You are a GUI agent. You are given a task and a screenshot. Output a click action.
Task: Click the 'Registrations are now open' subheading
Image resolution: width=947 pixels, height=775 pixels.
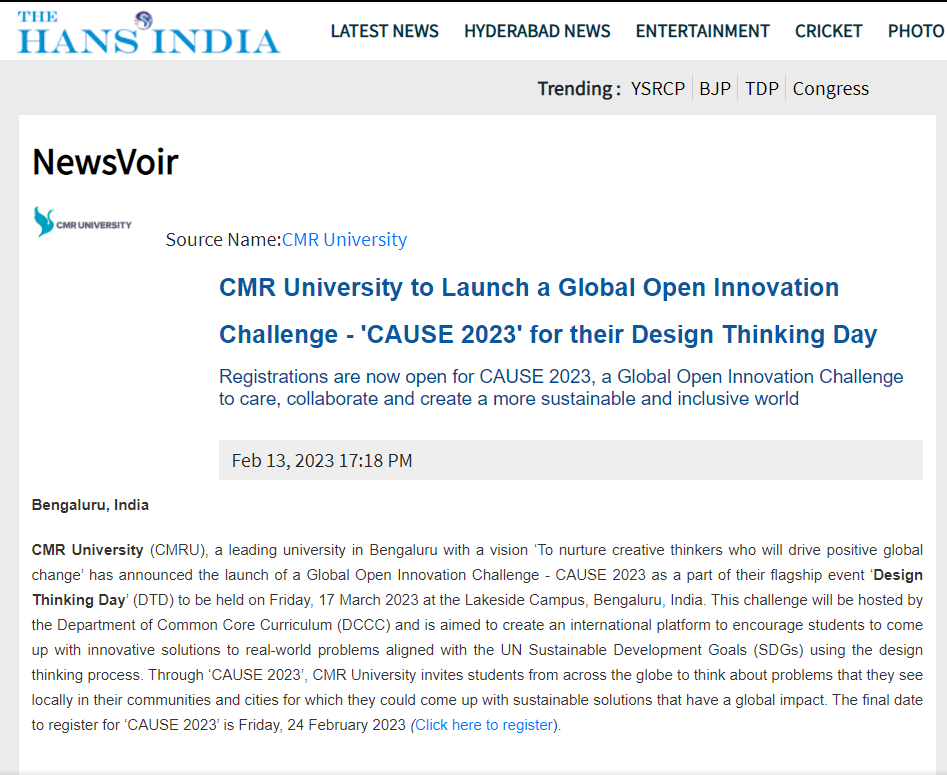(560, 388)
